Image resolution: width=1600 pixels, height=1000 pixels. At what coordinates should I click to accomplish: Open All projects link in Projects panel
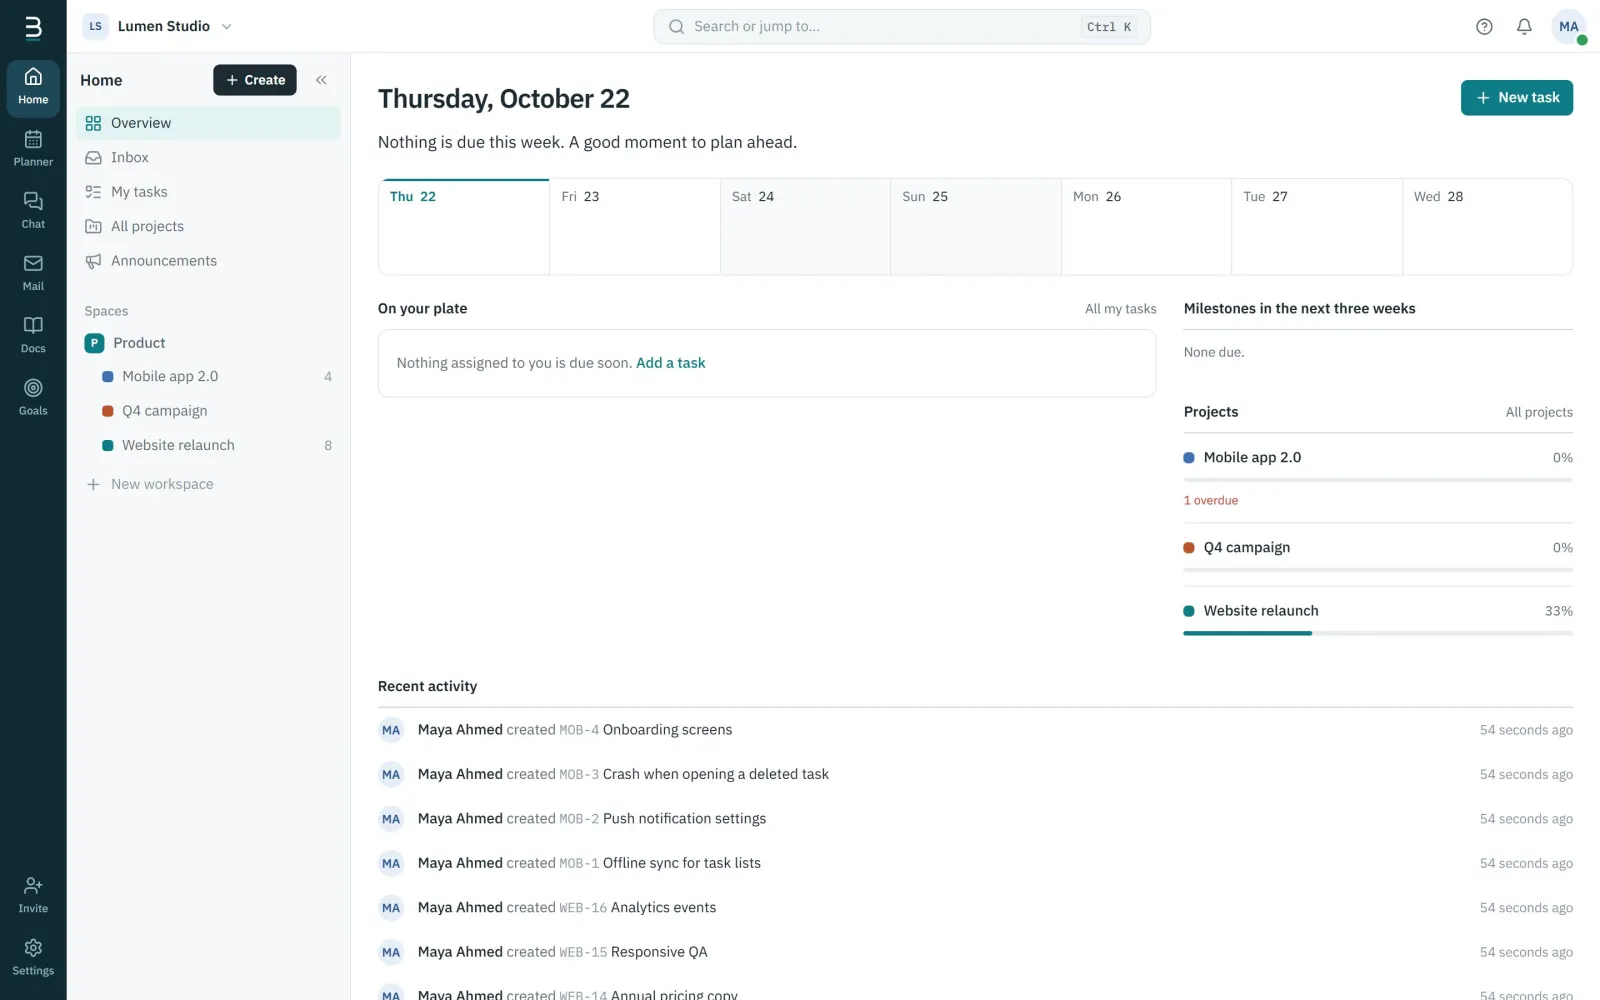pos(1539,412)
